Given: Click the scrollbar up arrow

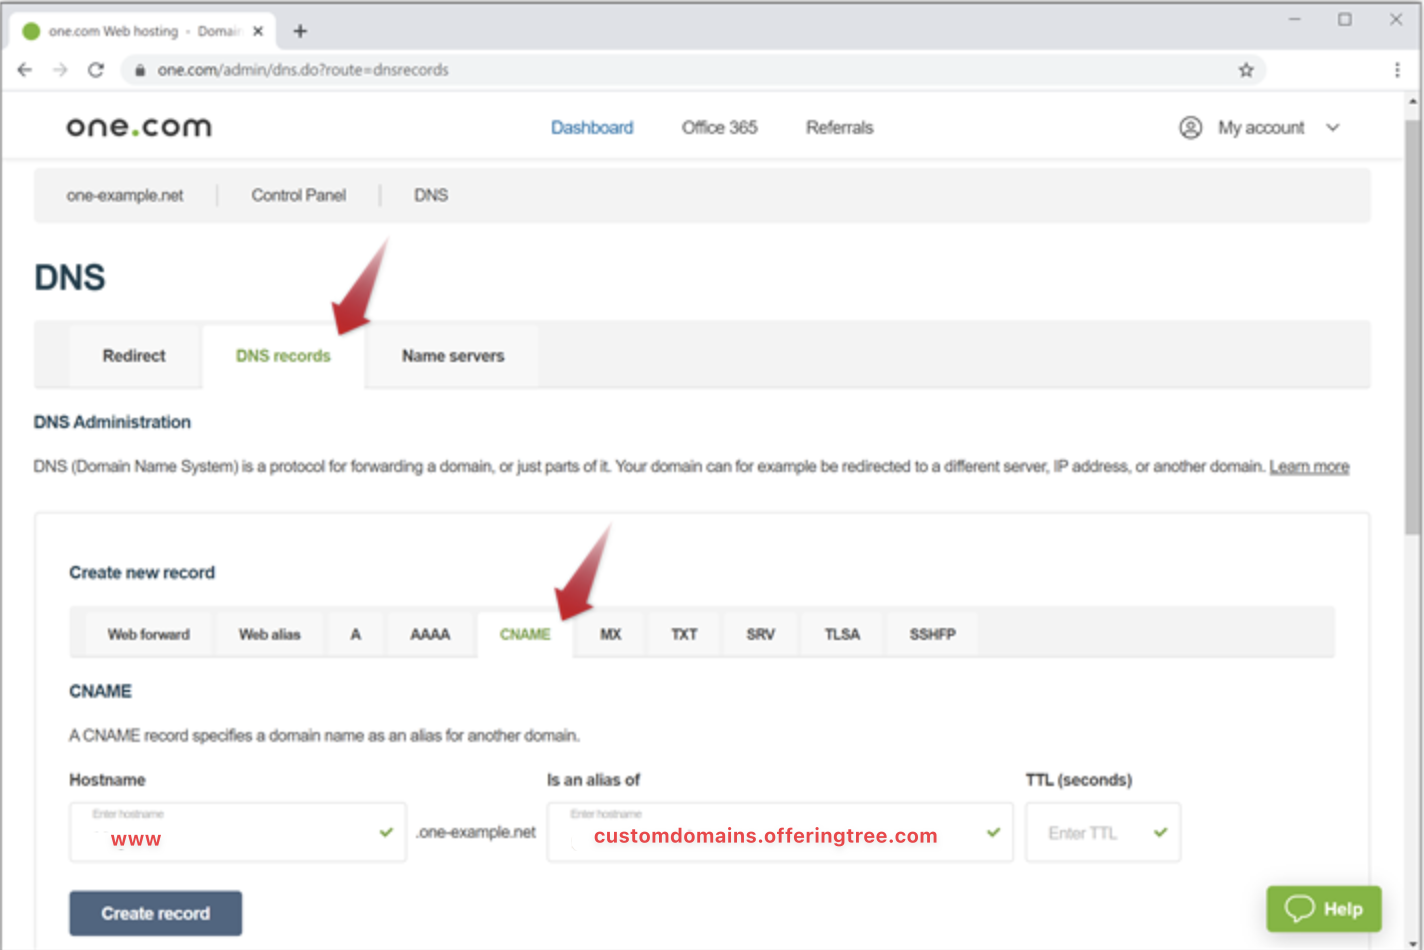Looking at the screenshot, I should pos(1412,101).
